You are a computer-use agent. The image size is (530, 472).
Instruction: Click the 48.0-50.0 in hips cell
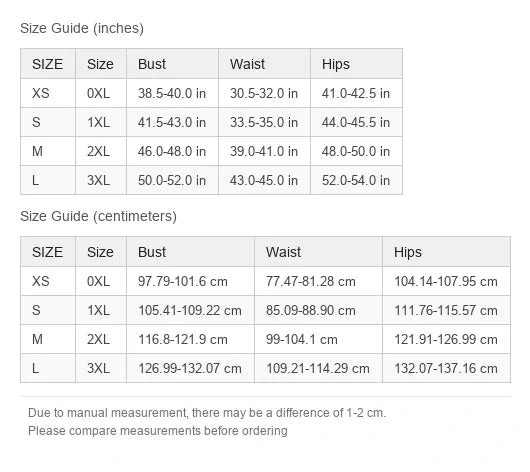click(356, 151)
